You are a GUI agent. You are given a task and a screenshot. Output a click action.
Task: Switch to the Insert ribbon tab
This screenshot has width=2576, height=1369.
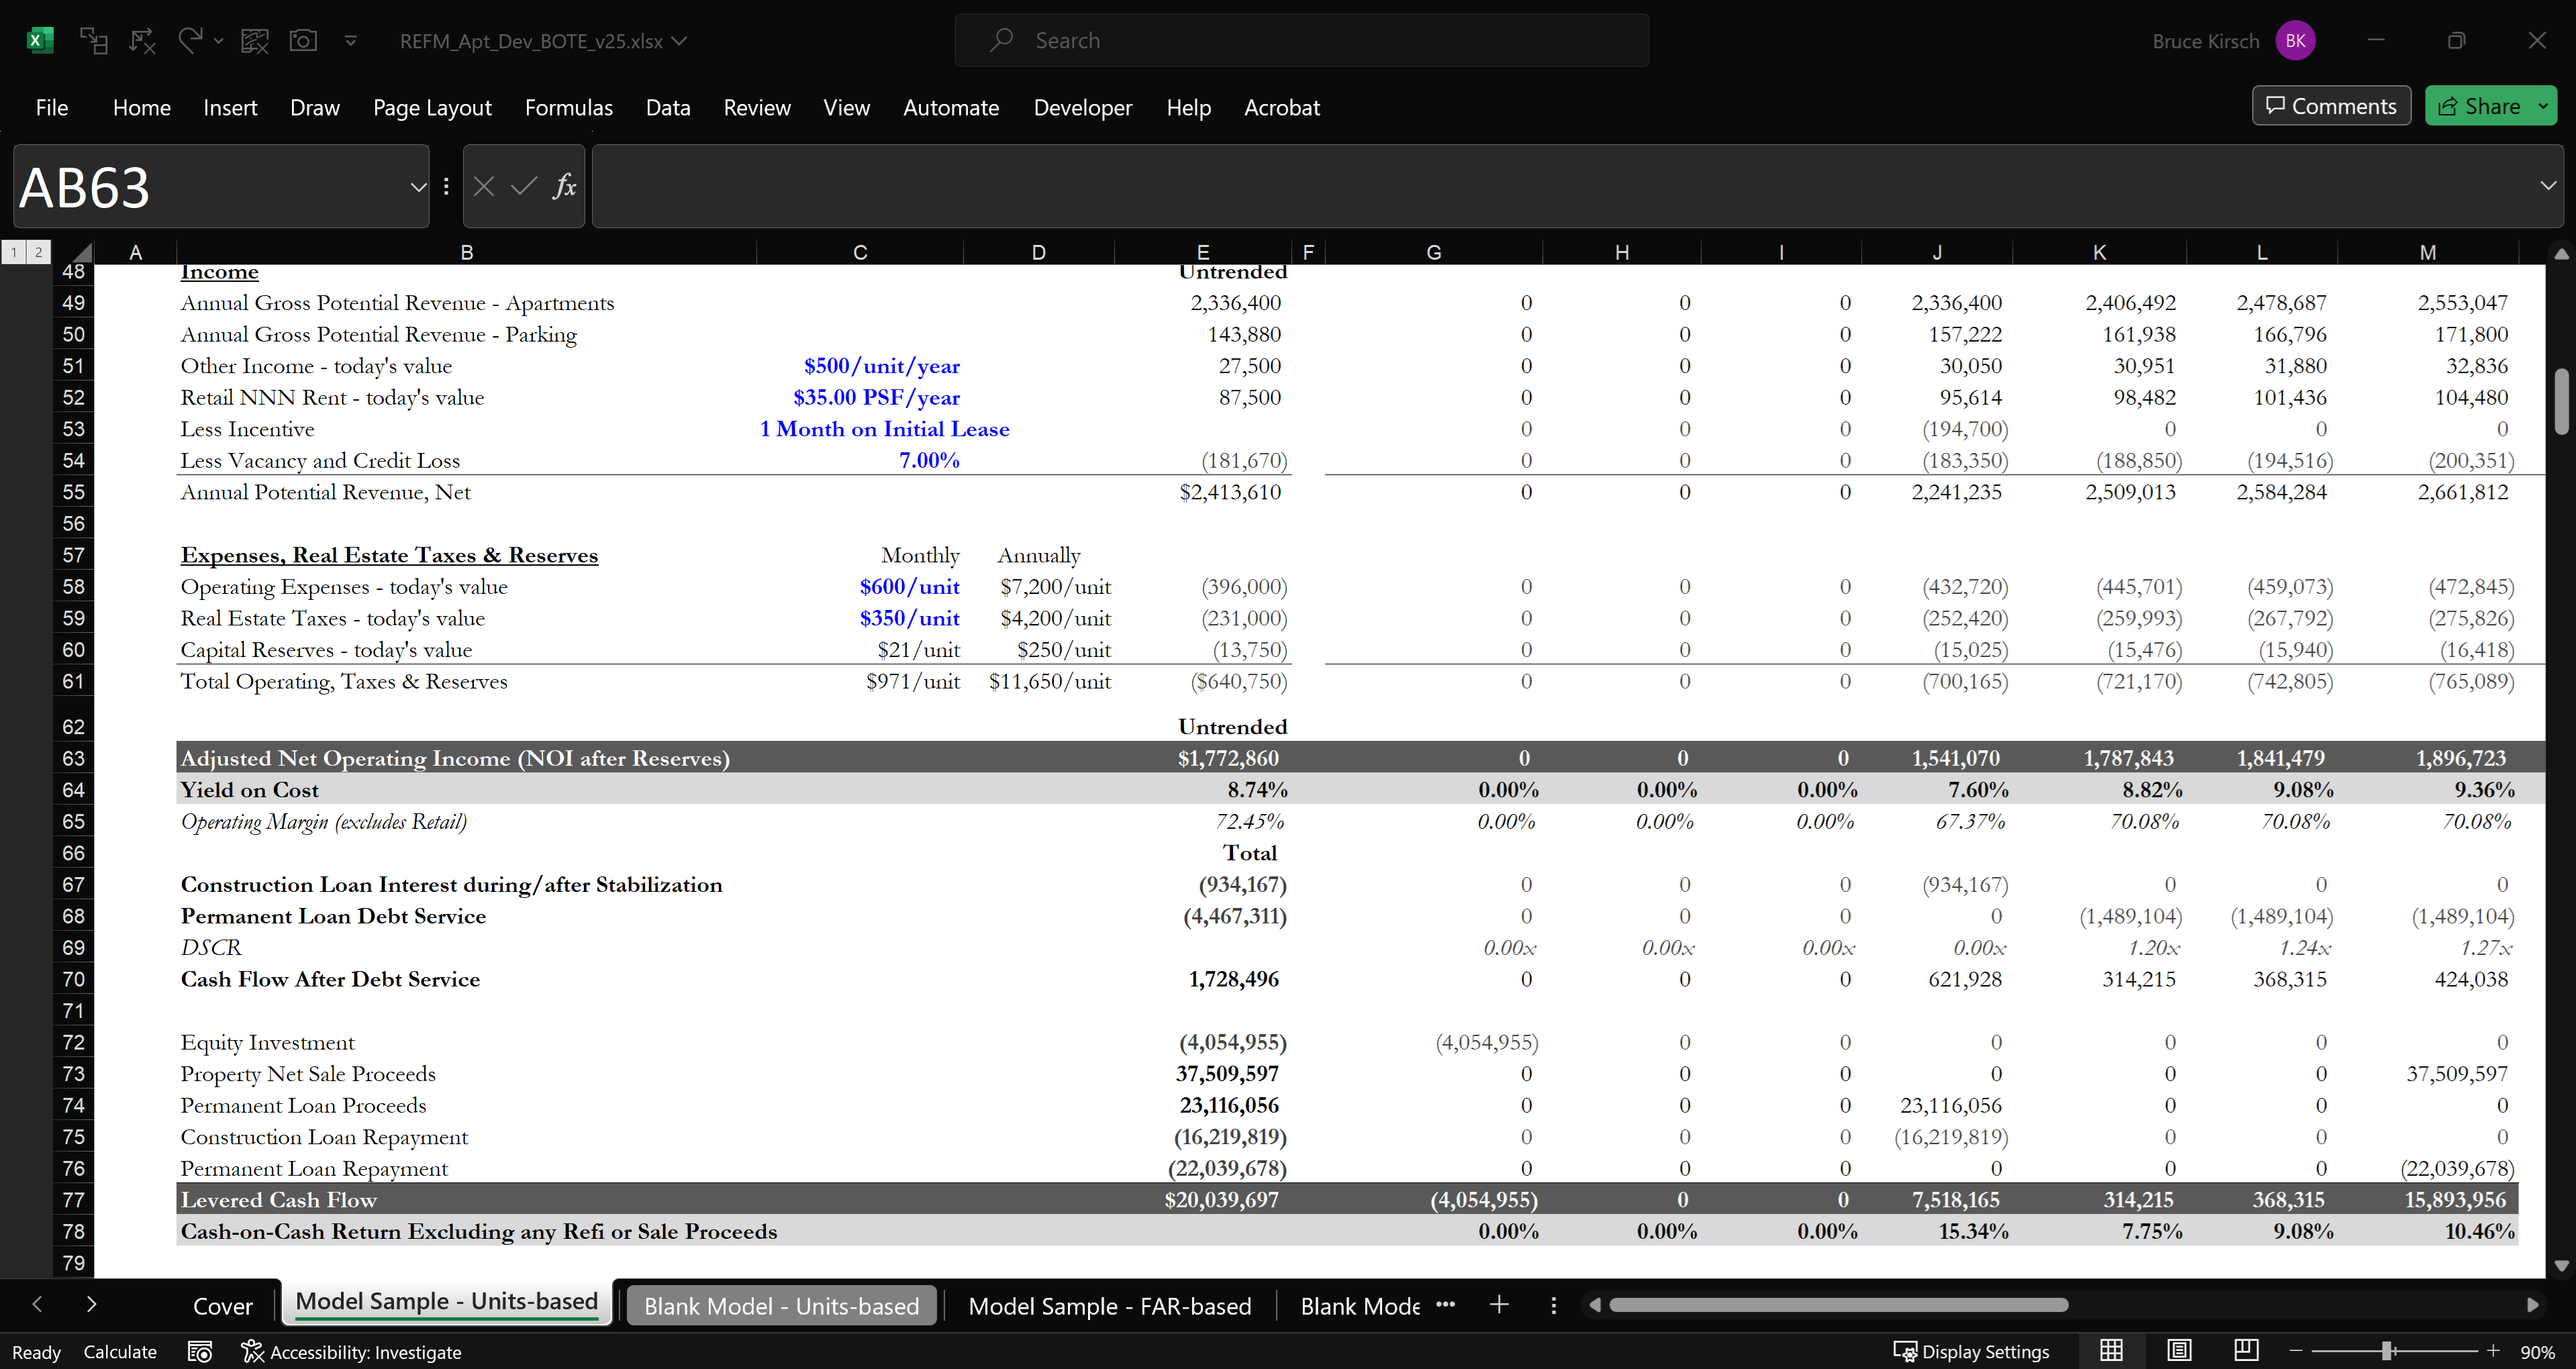click(230, 107)
